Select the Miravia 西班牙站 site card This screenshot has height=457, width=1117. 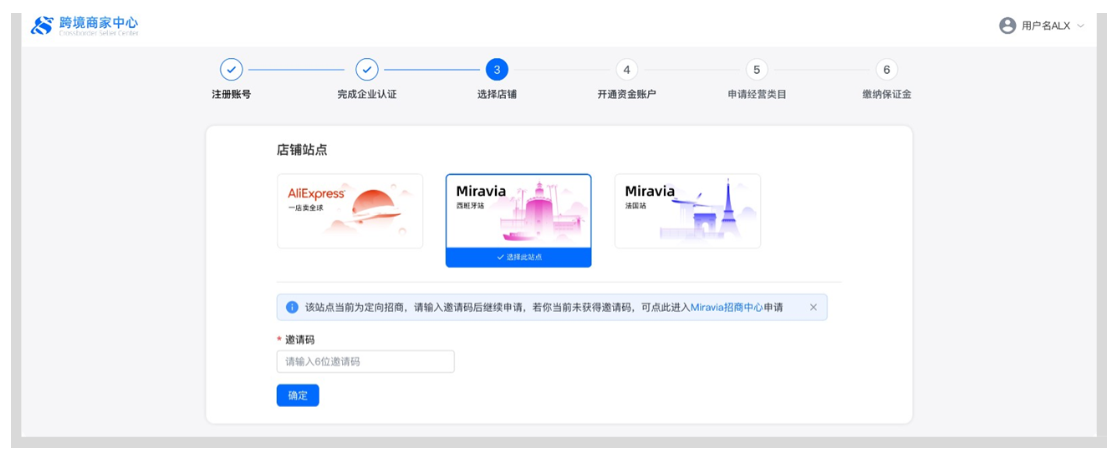[518, 211]
